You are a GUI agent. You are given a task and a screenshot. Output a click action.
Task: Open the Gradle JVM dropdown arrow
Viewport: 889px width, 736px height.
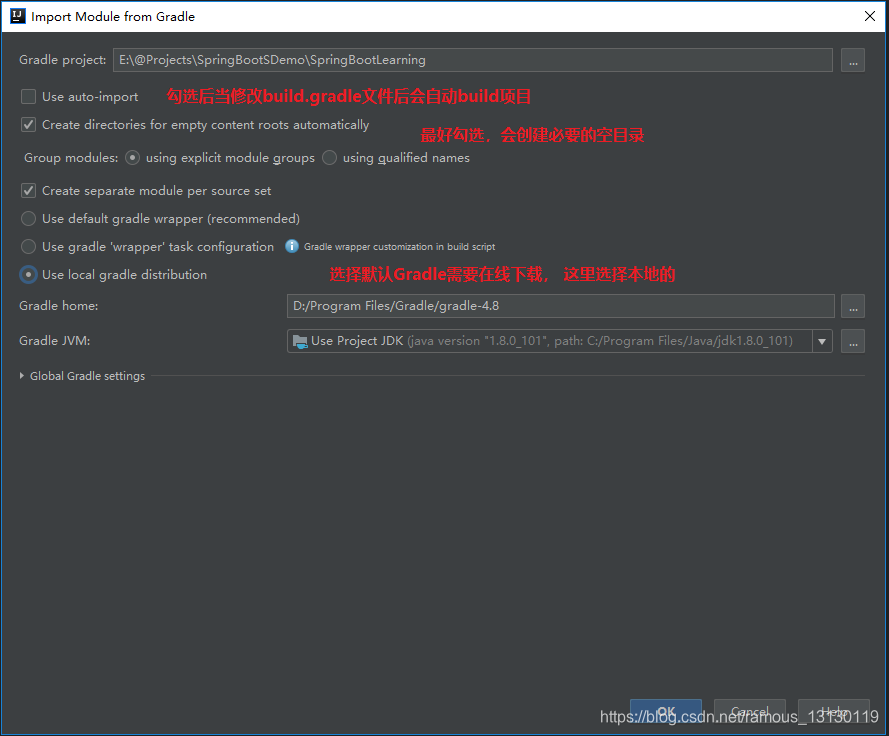(822, 341)
